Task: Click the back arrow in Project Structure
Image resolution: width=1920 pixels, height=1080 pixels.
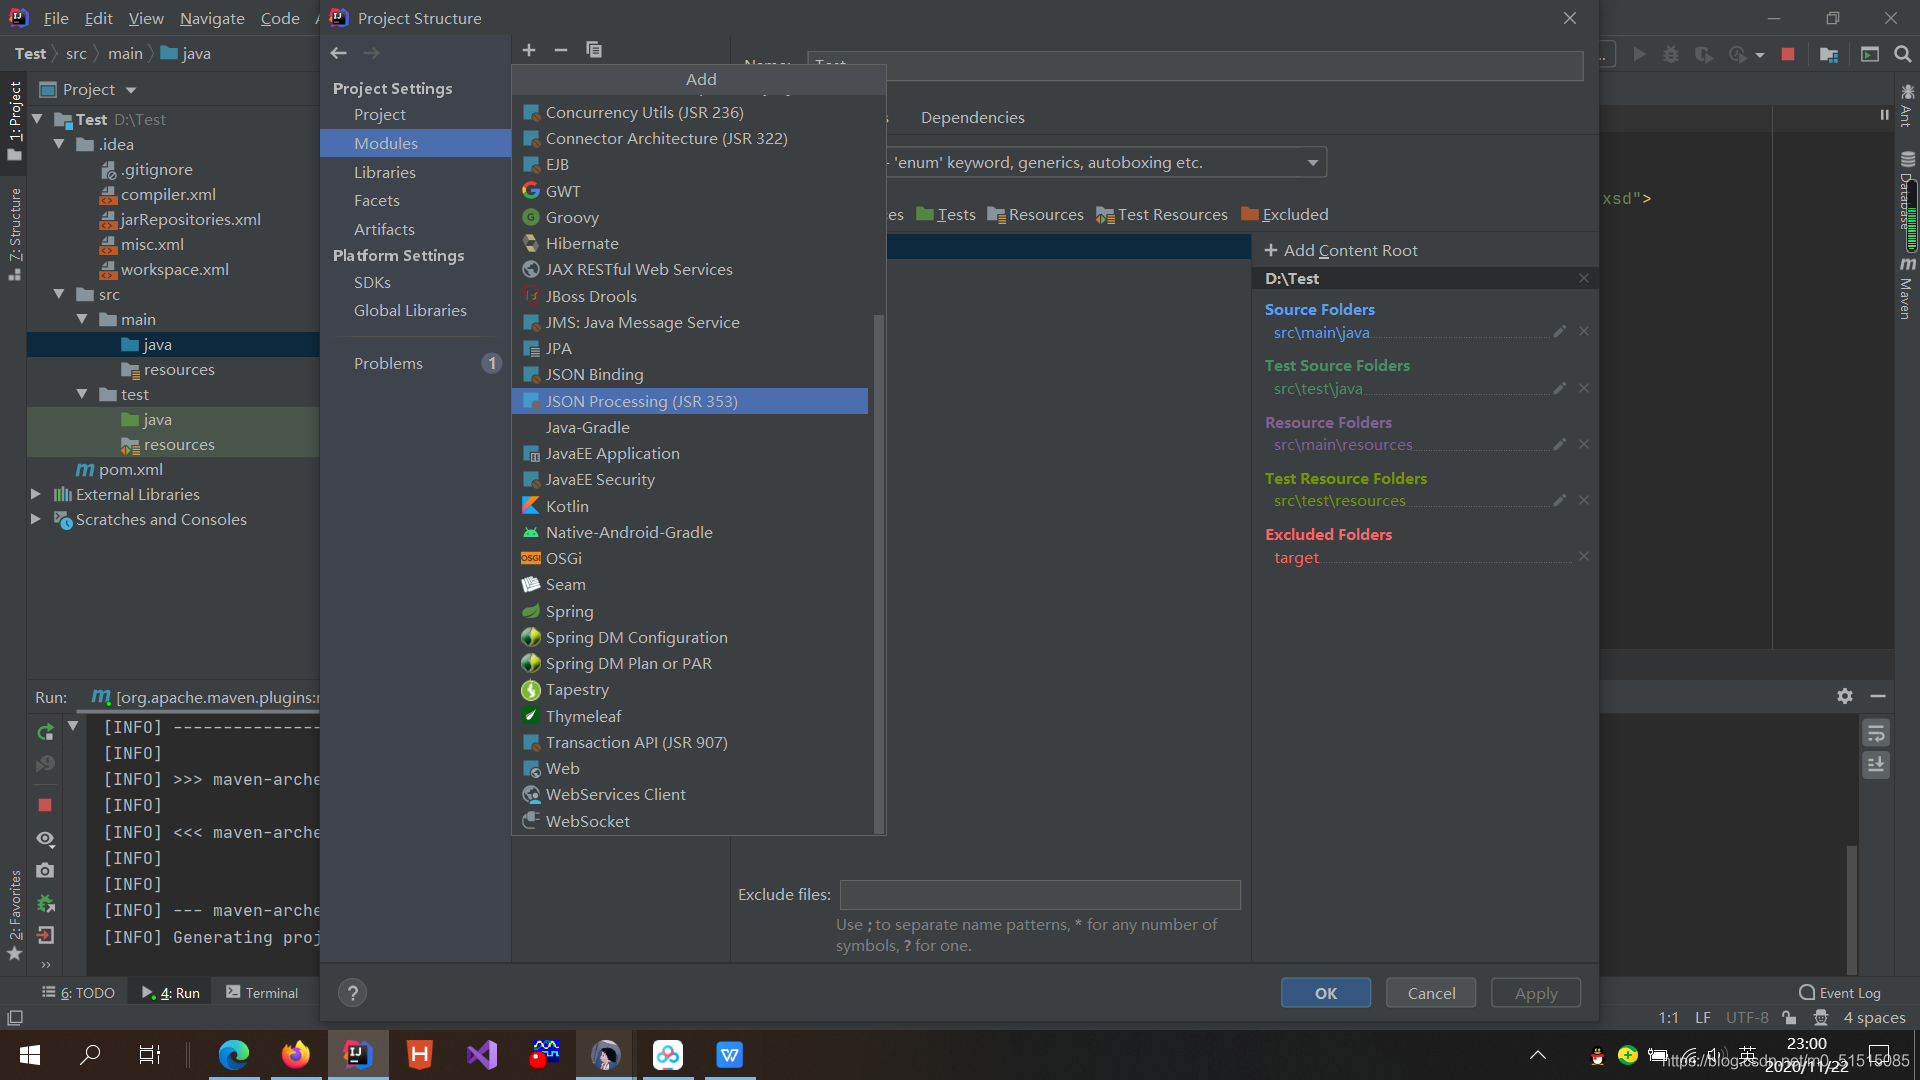Action: [339, 53]
